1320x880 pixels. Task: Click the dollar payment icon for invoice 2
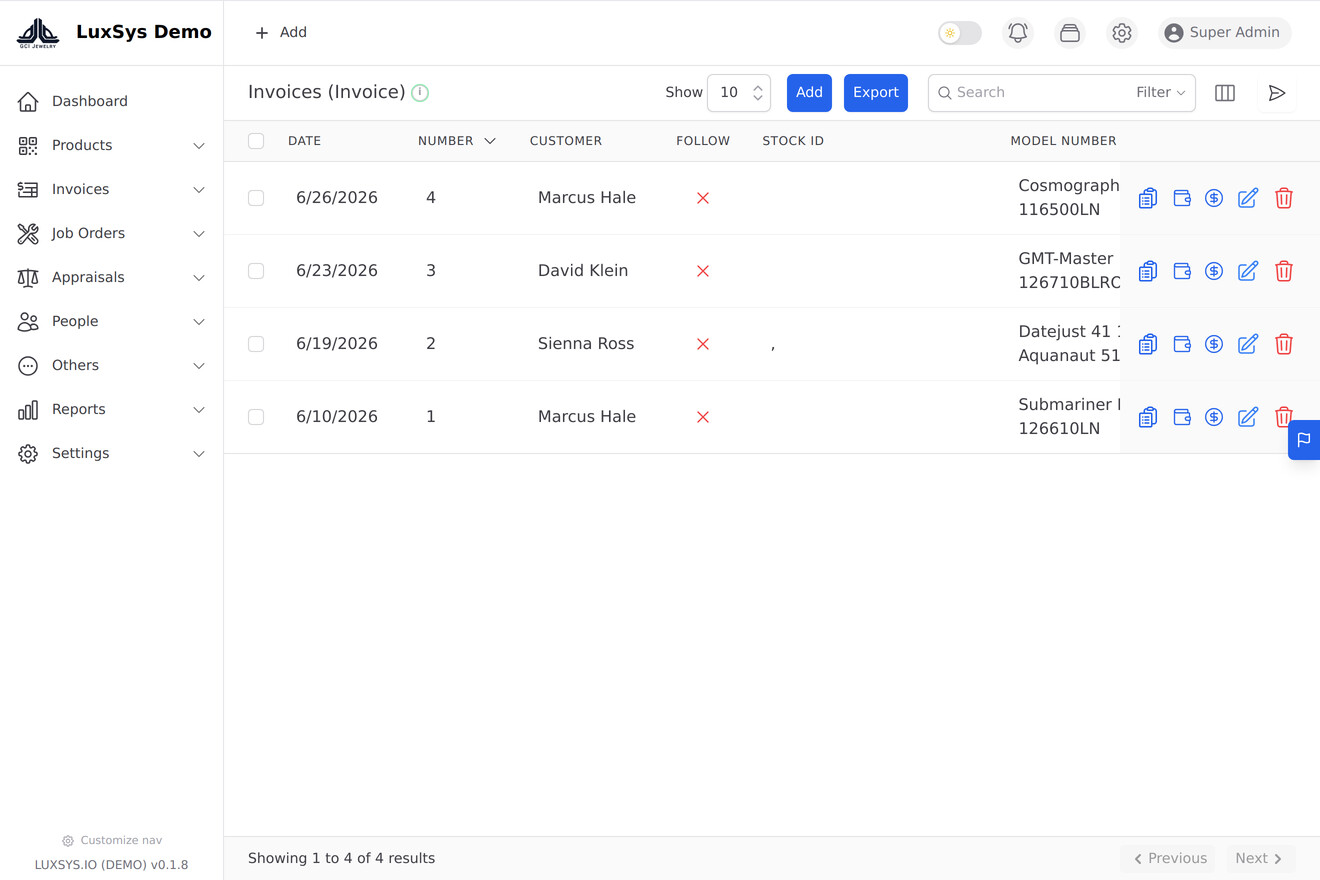[1214, 344]
